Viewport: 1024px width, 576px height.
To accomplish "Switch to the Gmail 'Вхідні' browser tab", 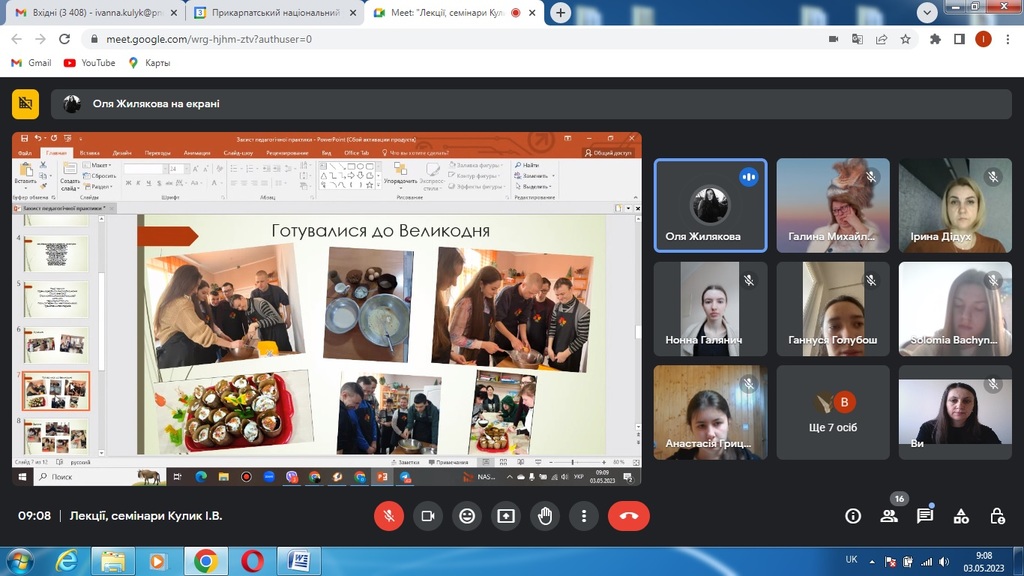I will [92, 13].
